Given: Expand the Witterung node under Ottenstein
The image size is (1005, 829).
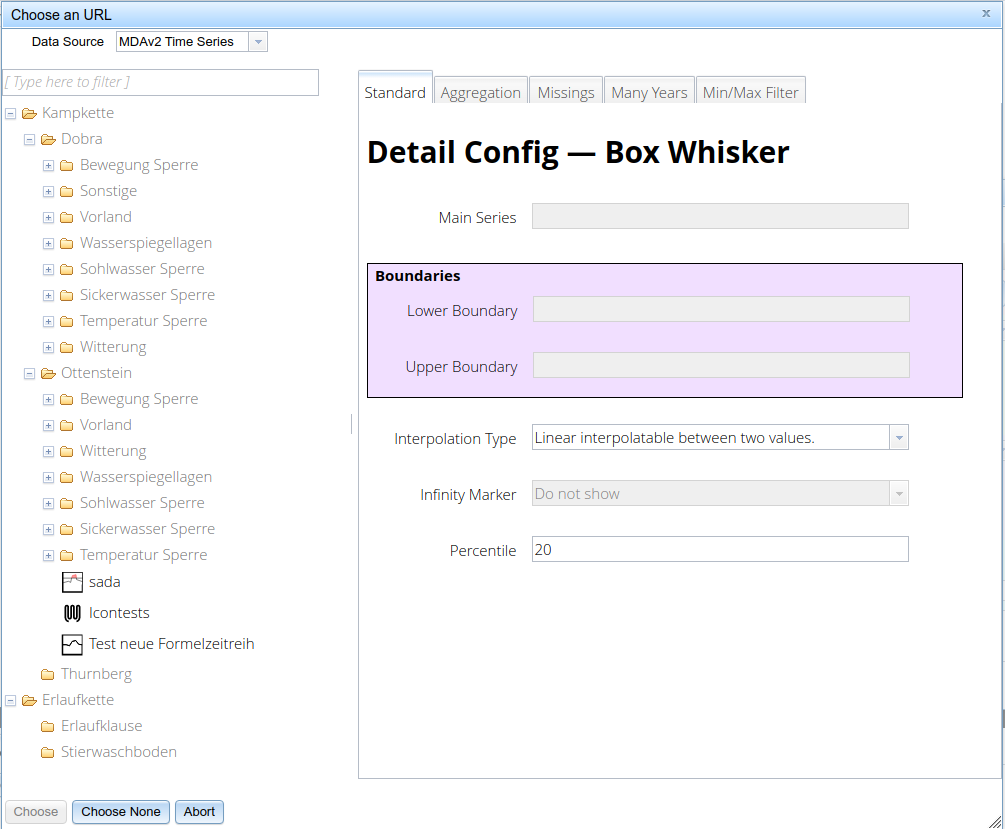Looking at the screenshot, I should coord(48,451).
